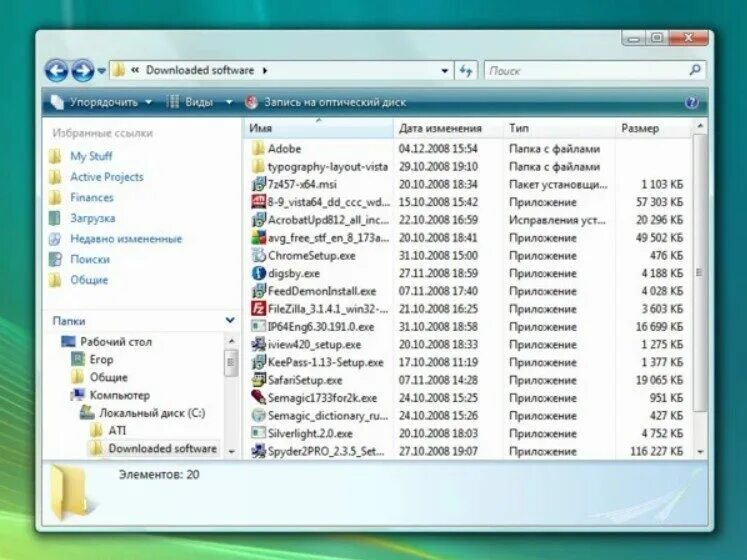Click breadcrumb arrow after Downloaded software
The height and width of the screenshot is (560, 747).
(x=264, y=71)
